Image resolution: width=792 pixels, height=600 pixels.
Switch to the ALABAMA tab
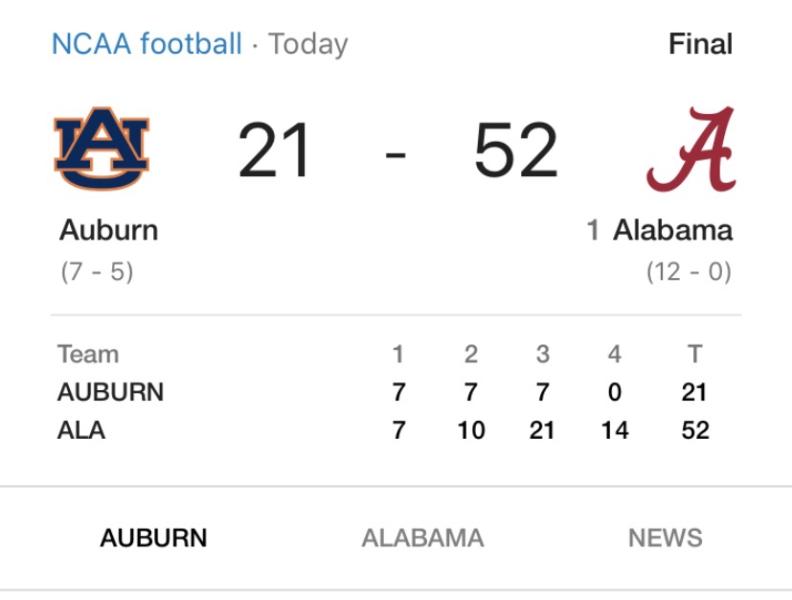point(423,538)
